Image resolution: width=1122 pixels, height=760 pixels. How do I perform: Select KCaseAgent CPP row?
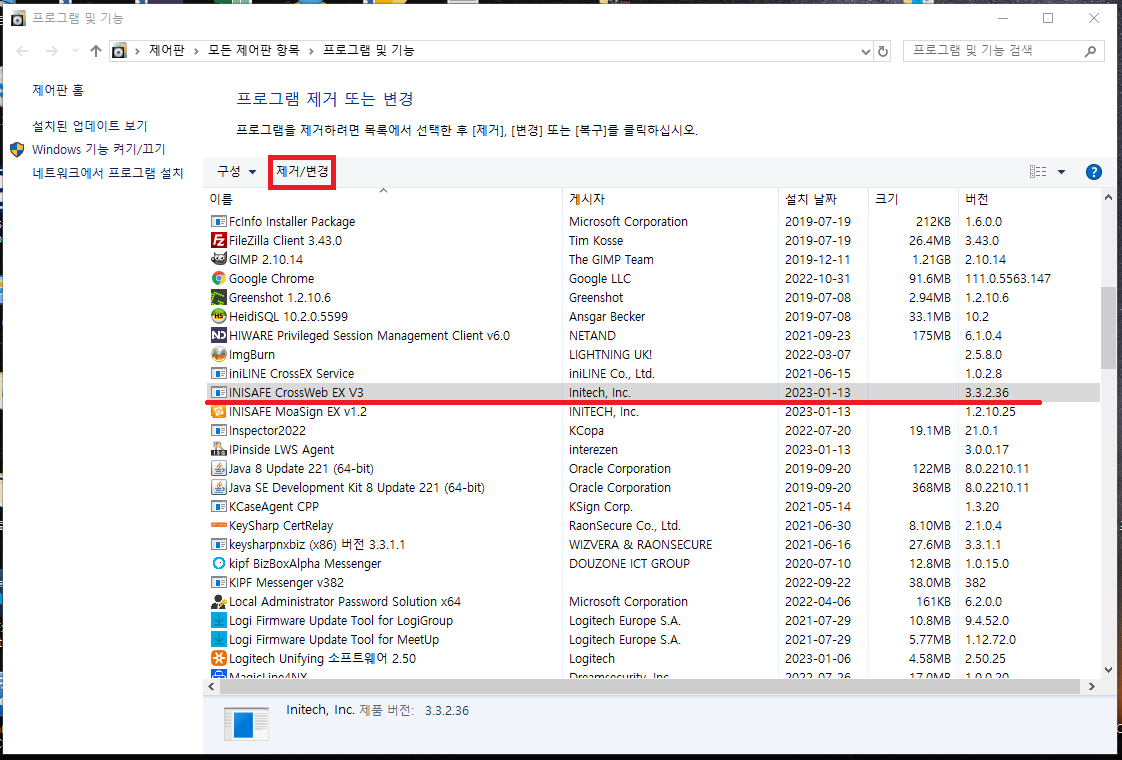[x=653, y=507]
